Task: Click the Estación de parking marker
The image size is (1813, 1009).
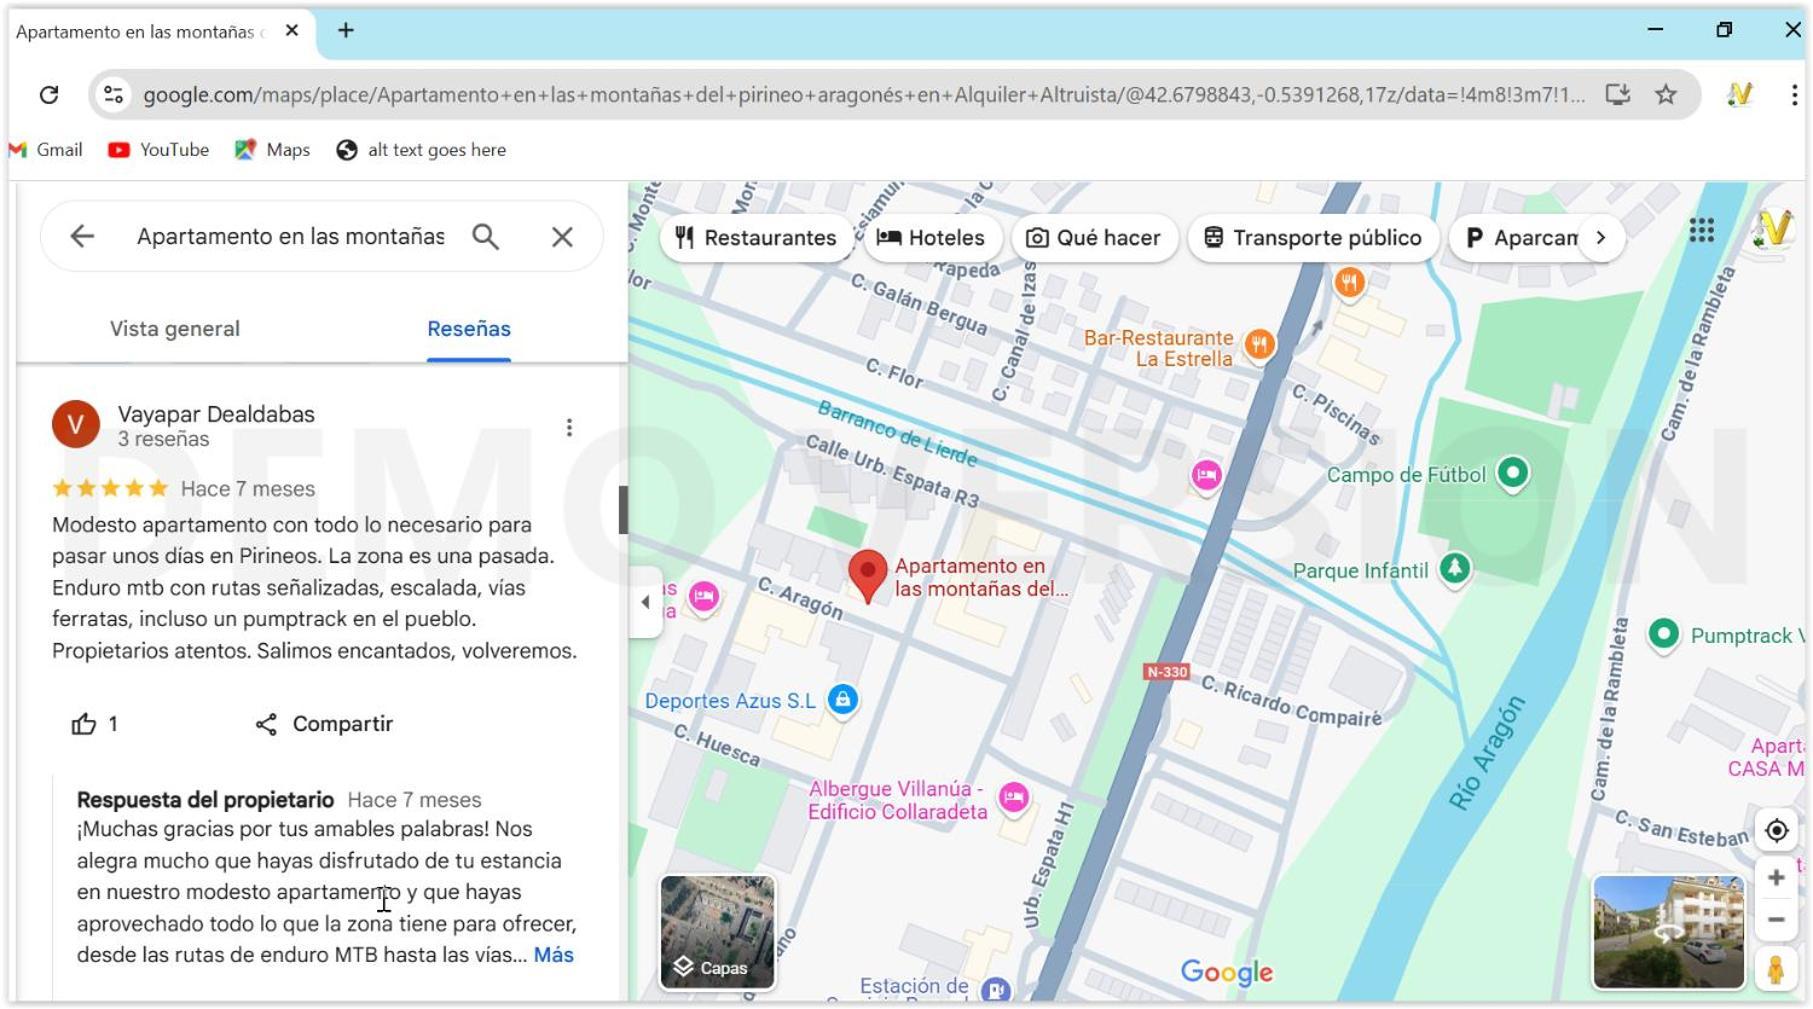Action: click(995, 989)
